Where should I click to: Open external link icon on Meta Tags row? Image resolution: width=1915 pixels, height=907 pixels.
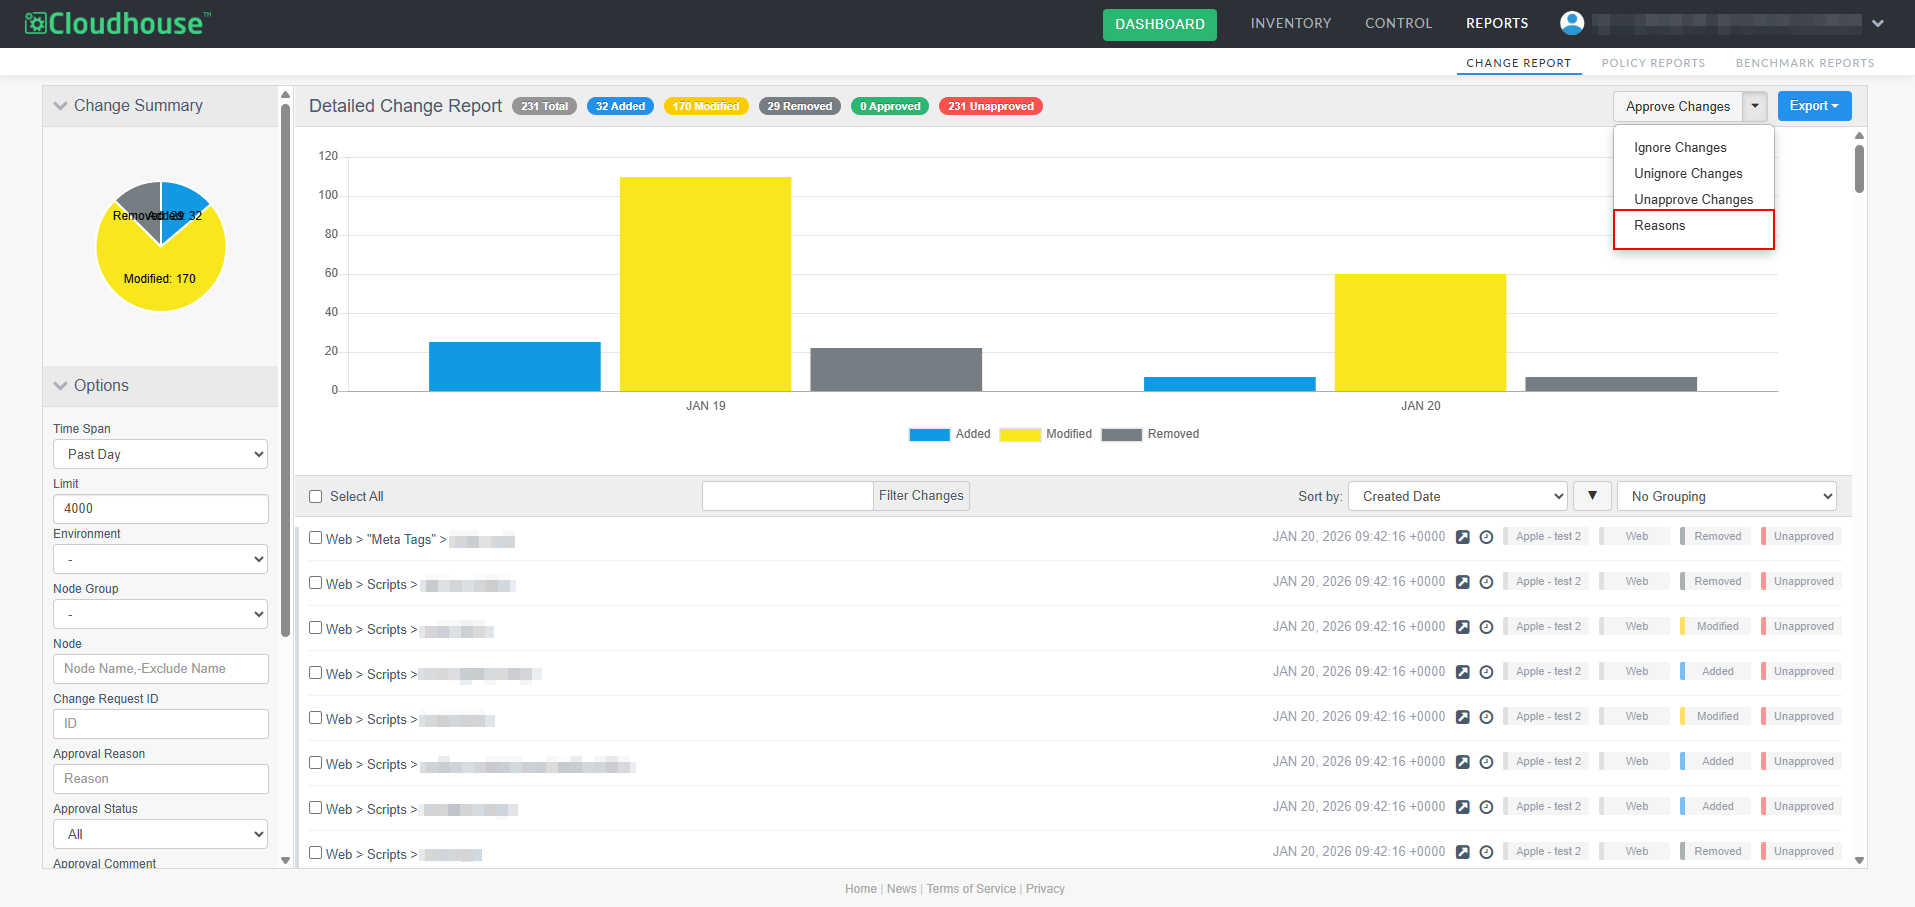pos(1462,537)
